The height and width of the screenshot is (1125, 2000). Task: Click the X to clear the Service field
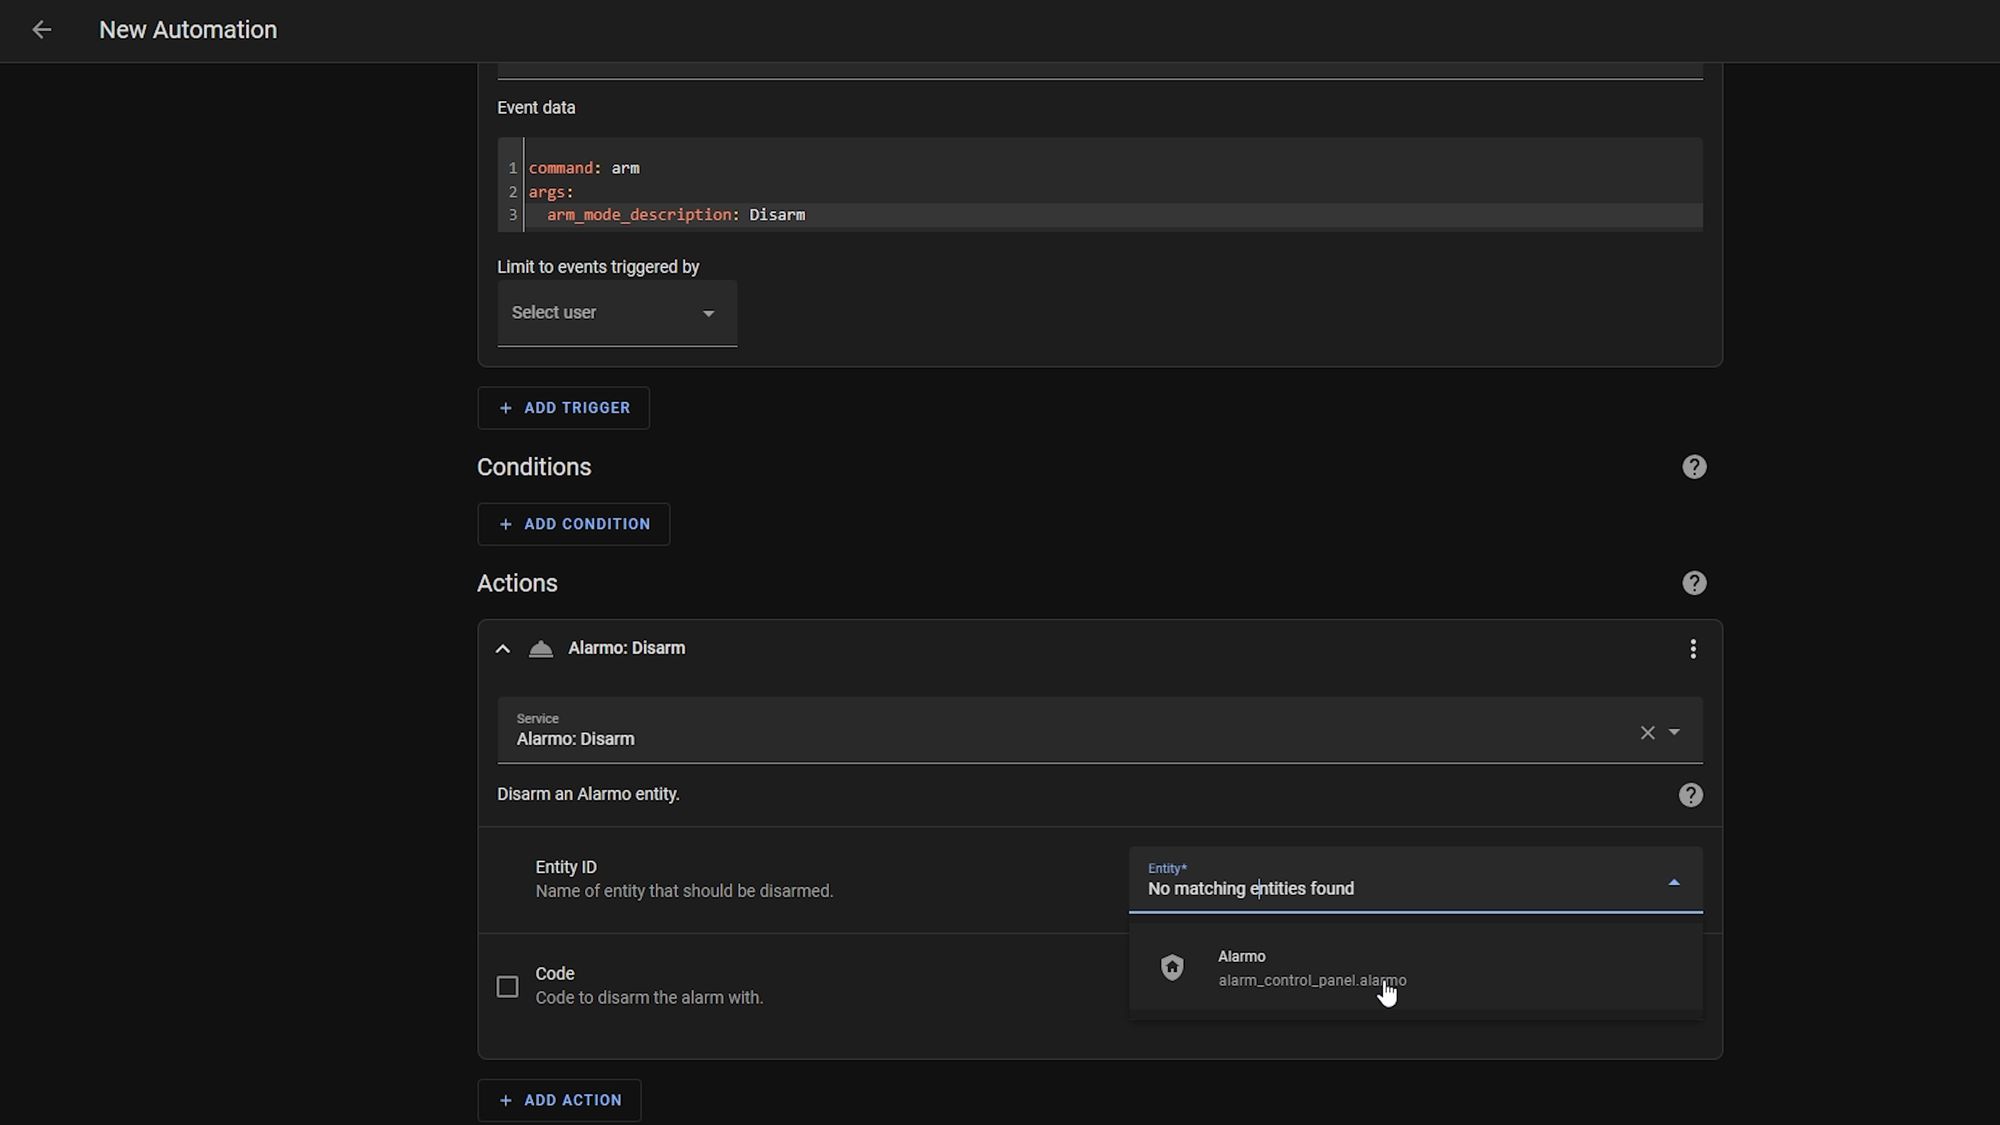click(1647, 732)
